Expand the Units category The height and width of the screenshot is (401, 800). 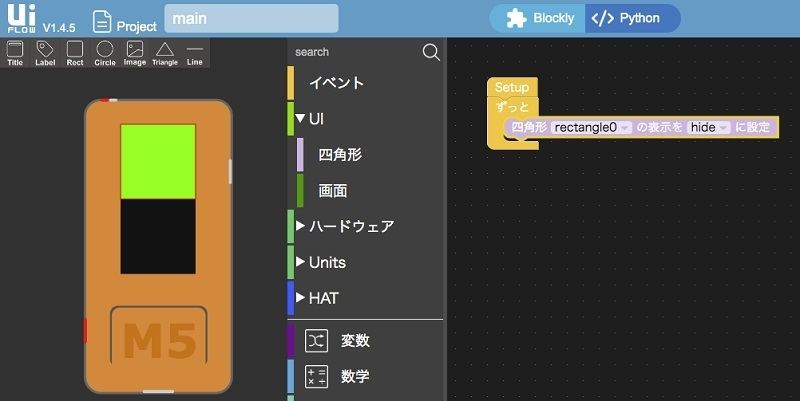(x=300, y=262)
